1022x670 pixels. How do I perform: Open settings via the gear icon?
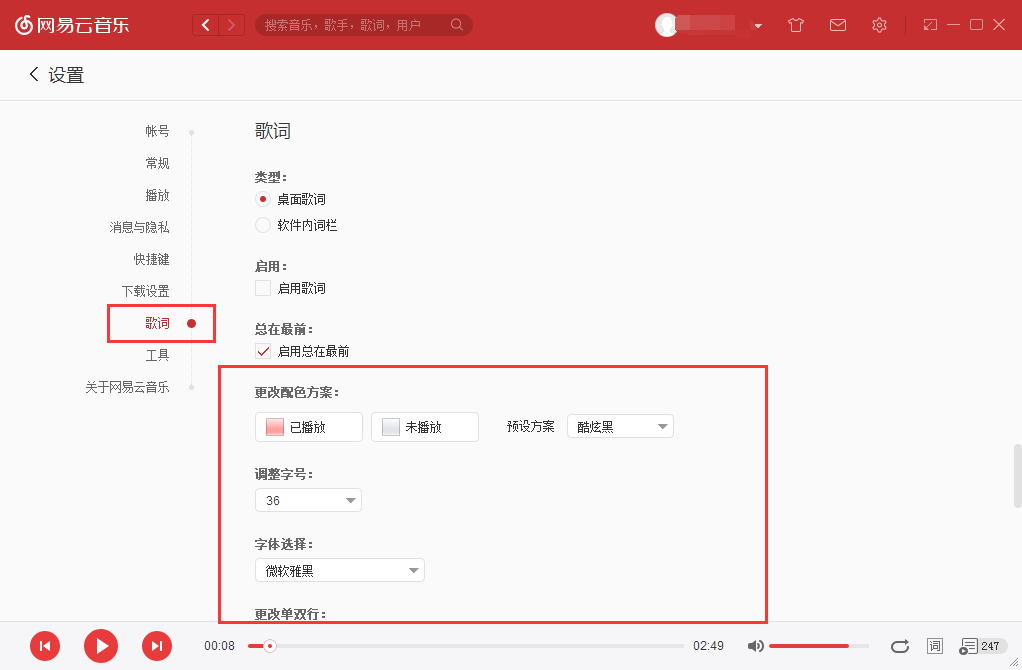coord(879,25)
